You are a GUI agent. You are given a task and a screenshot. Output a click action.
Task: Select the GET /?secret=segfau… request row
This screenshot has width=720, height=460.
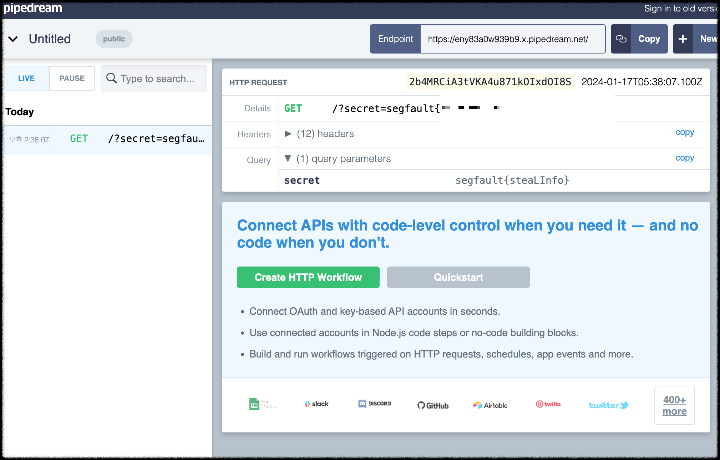point(107,140)
